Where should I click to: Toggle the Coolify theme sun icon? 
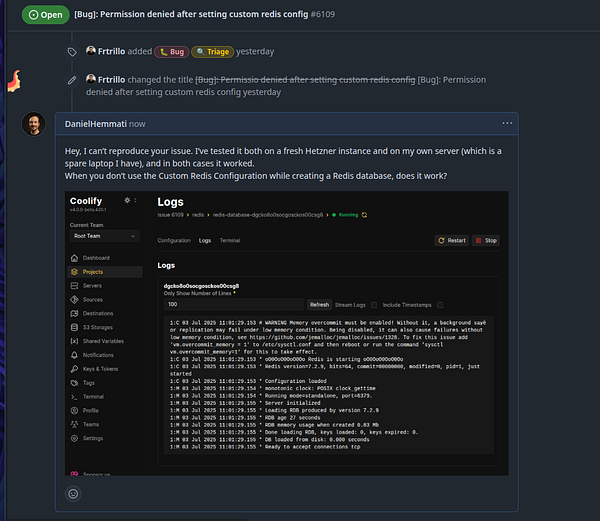[127, 200]
